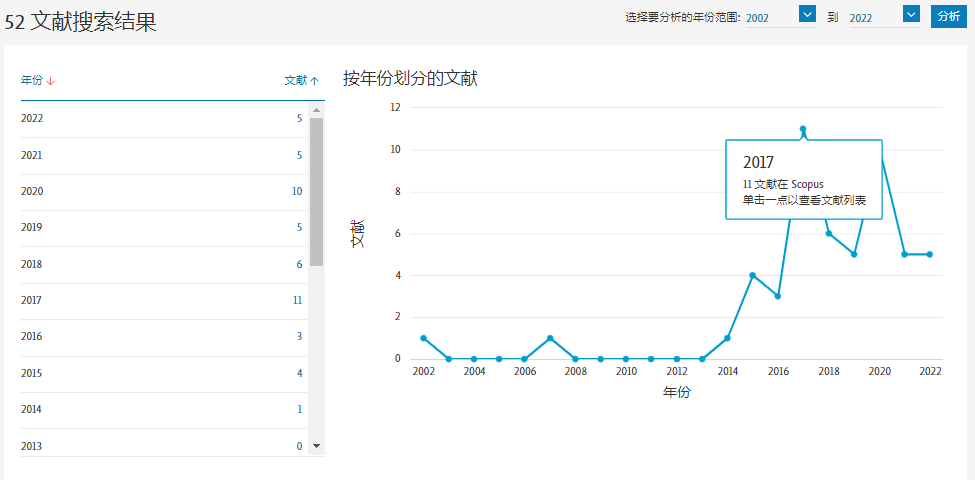Open the end year 2022 dropdown

tap(911, 14)
